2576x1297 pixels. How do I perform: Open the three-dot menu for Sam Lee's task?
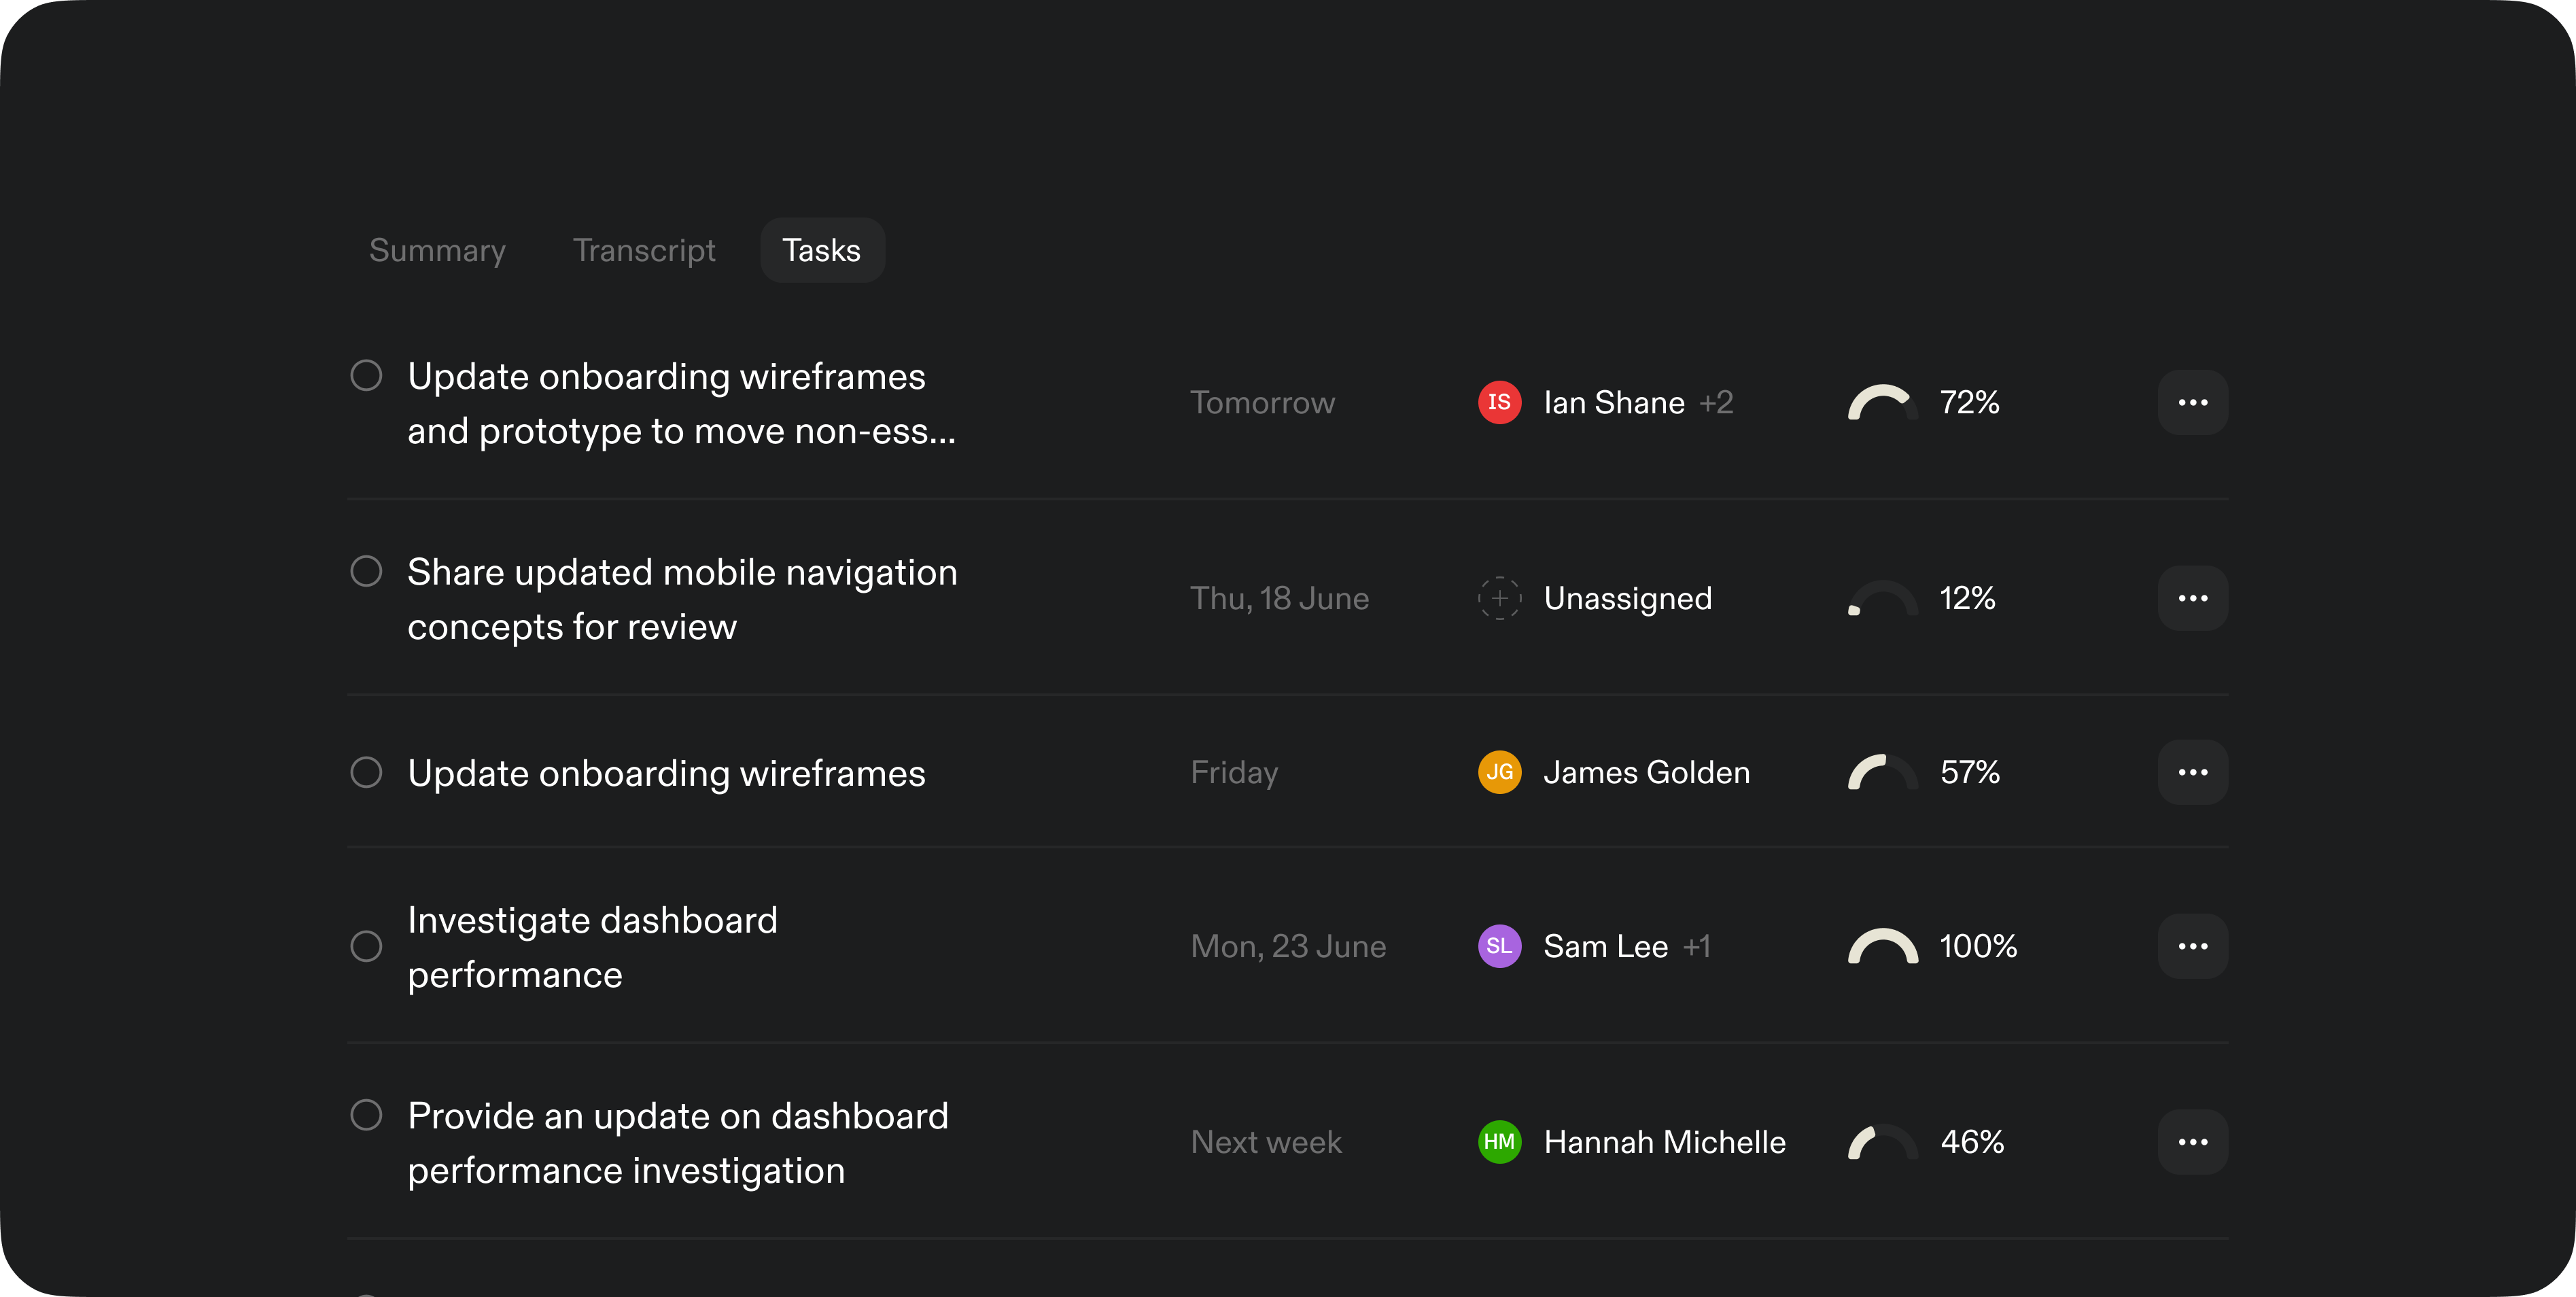2192,946
